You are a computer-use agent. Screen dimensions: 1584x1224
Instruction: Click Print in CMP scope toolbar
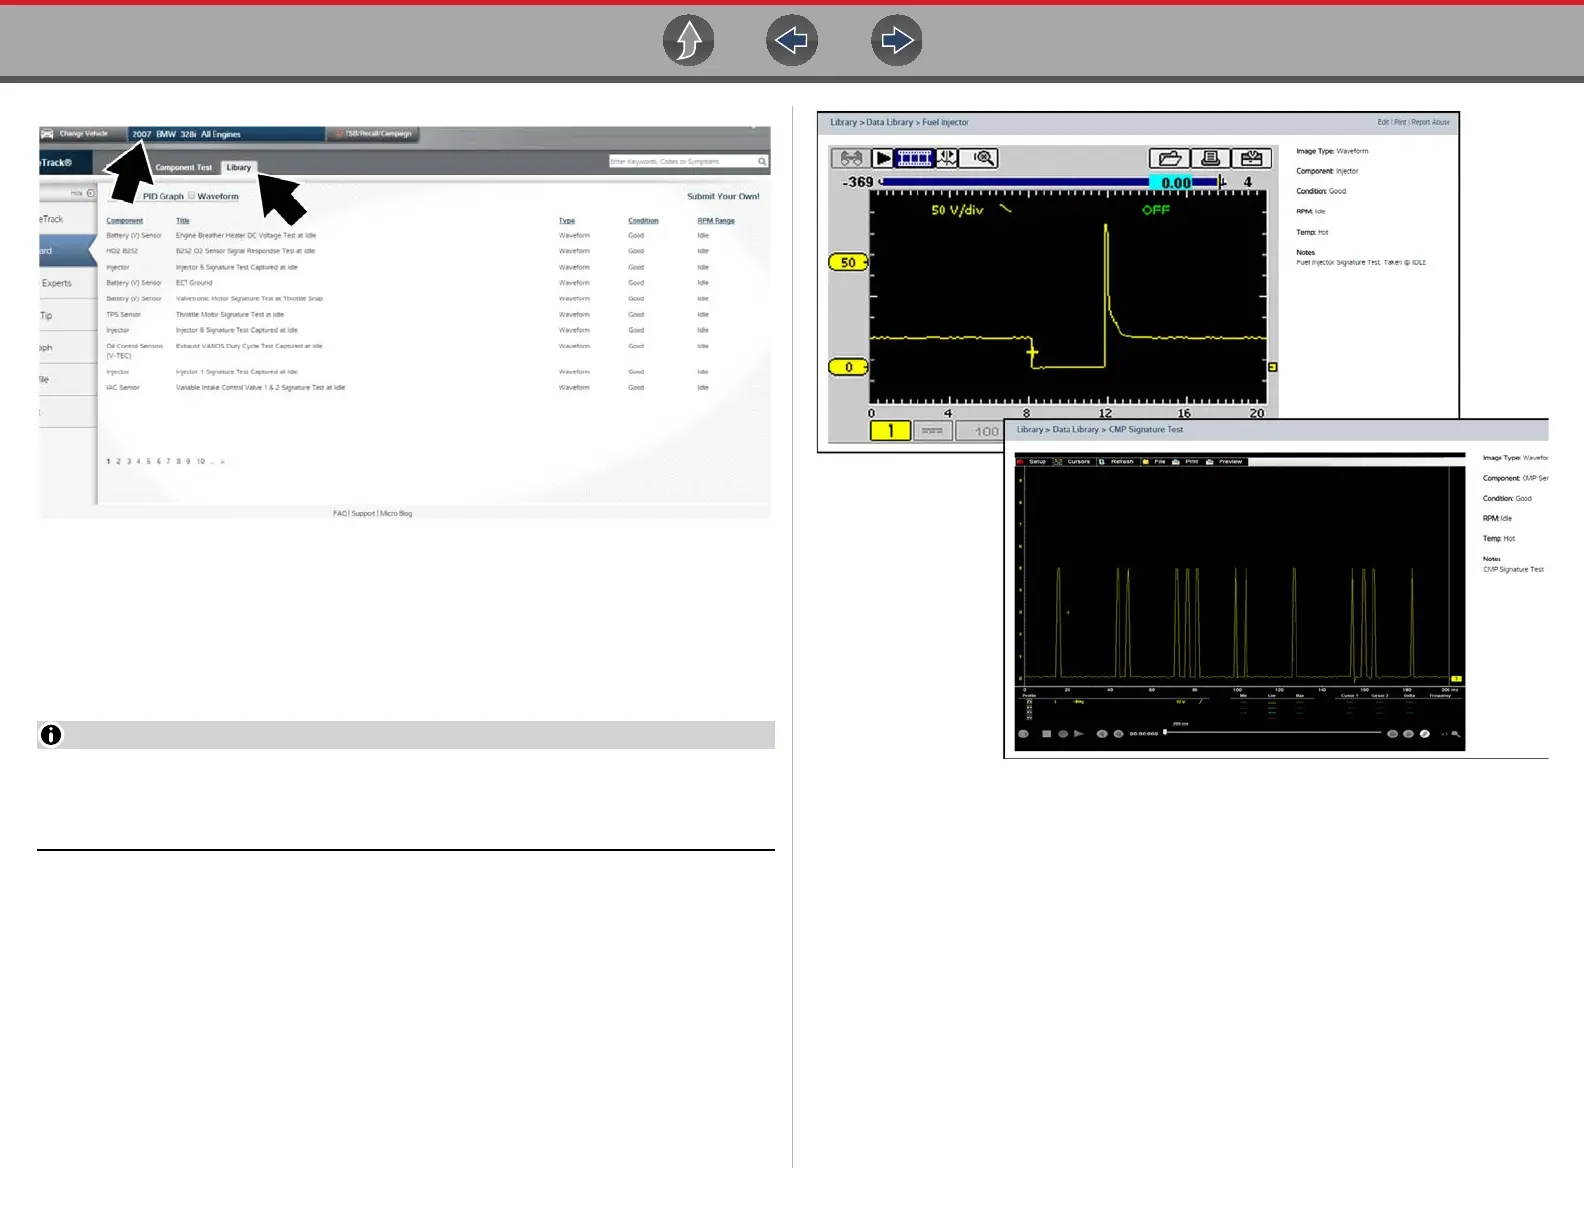1191,462
